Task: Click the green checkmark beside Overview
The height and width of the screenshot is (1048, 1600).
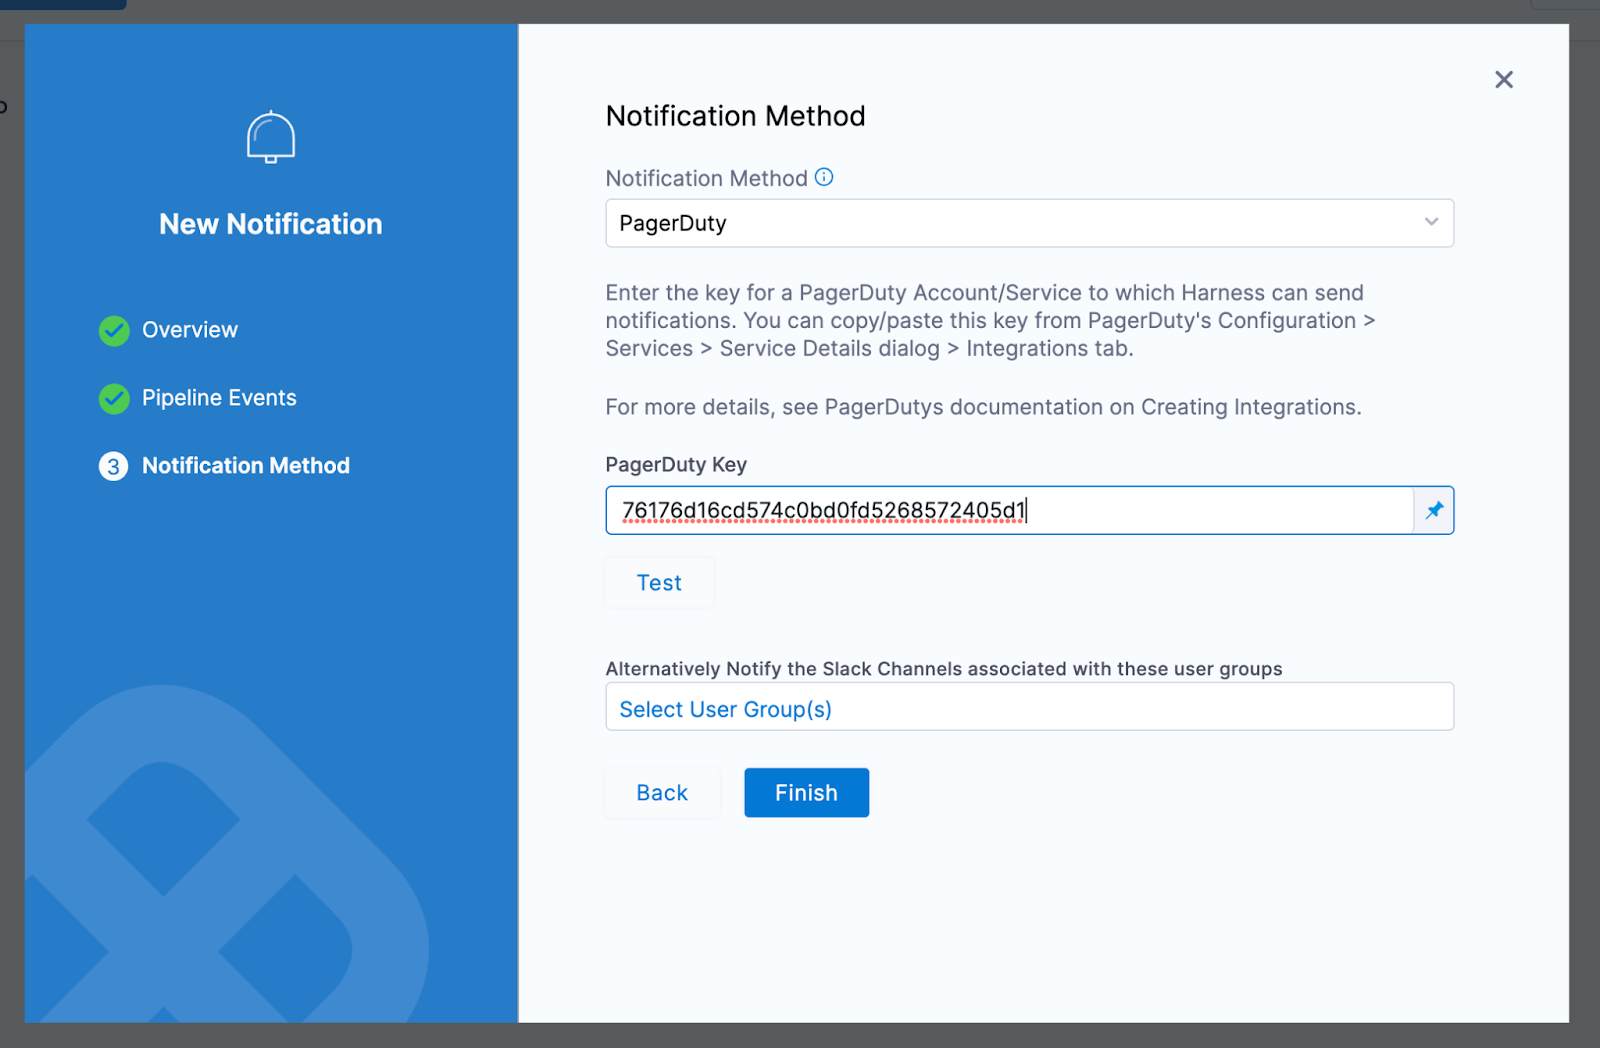Action: 113,330
